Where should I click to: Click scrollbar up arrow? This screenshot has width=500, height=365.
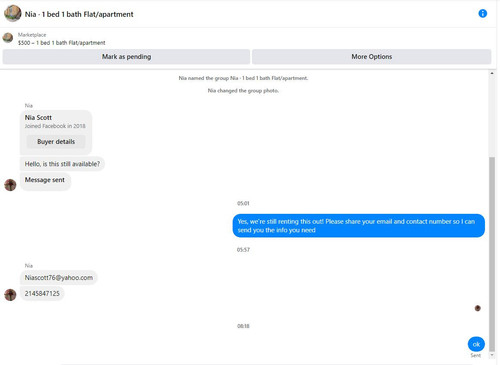(492, 73)
